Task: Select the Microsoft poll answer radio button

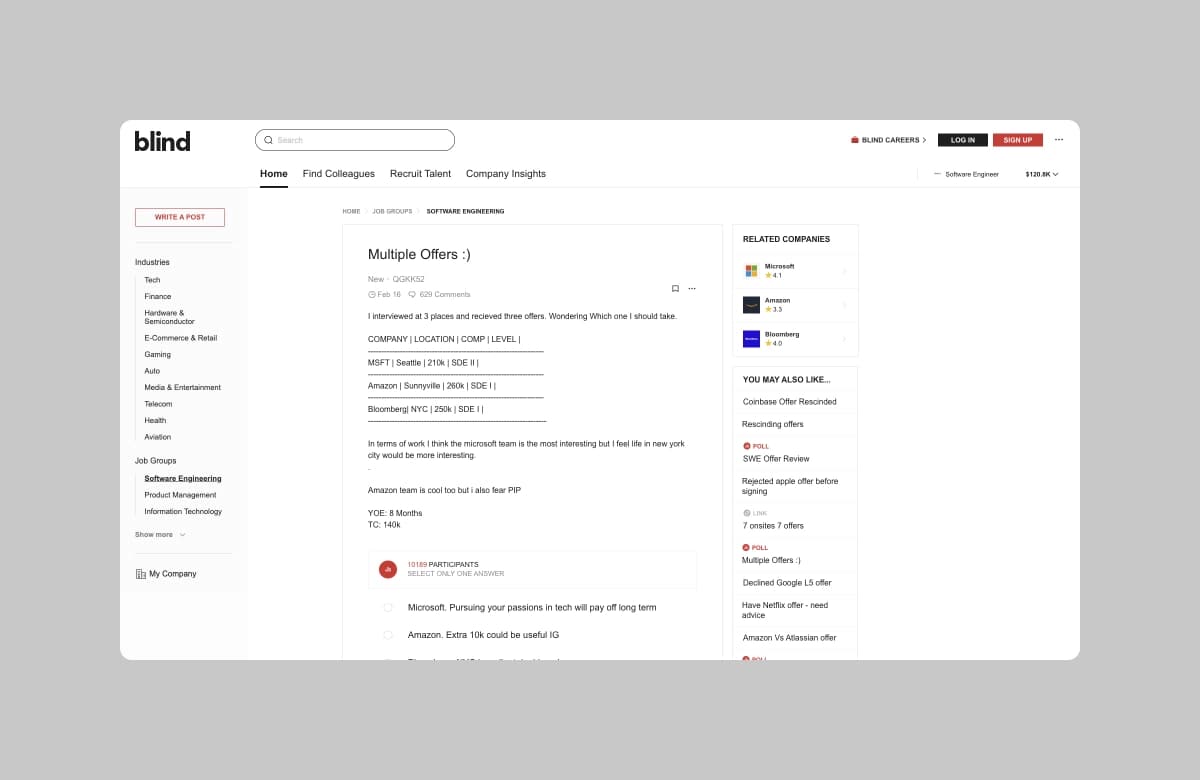Action: 388,608
